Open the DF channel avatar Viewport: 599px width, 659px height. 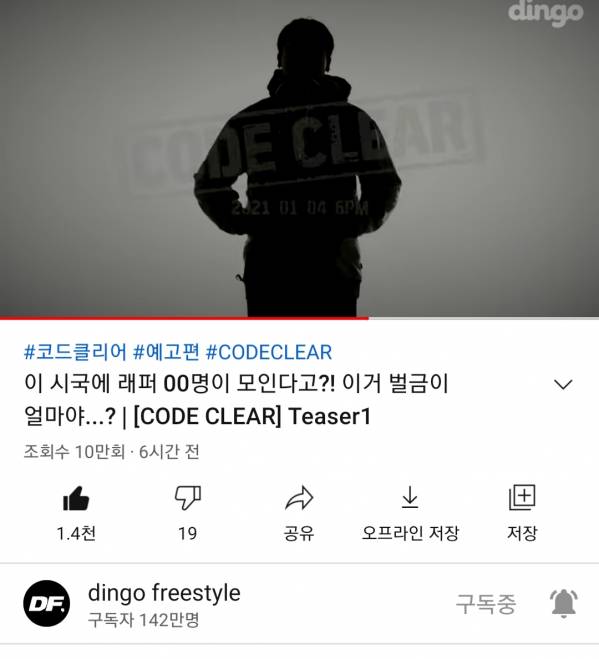click(47, 604)
